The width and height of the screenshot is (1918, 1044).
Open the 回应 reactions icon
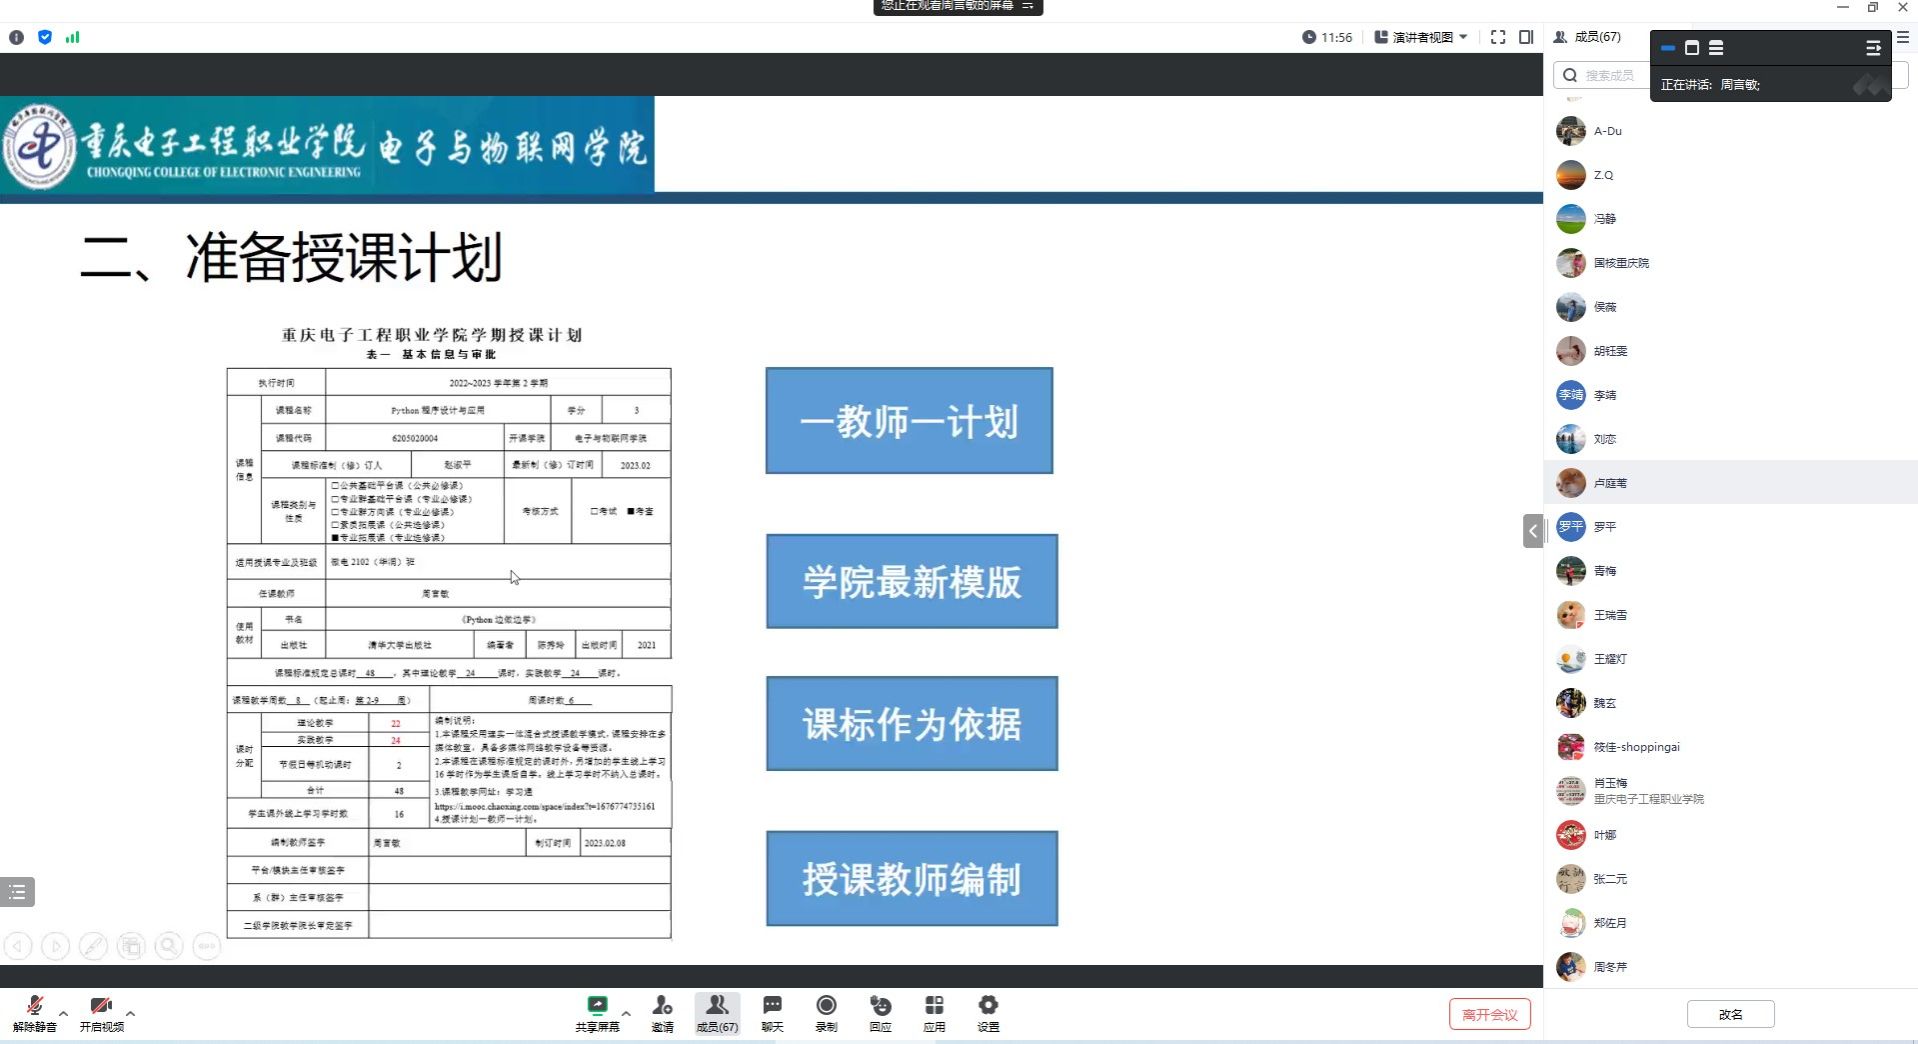pyautogui.click(x=880, y=1012)
